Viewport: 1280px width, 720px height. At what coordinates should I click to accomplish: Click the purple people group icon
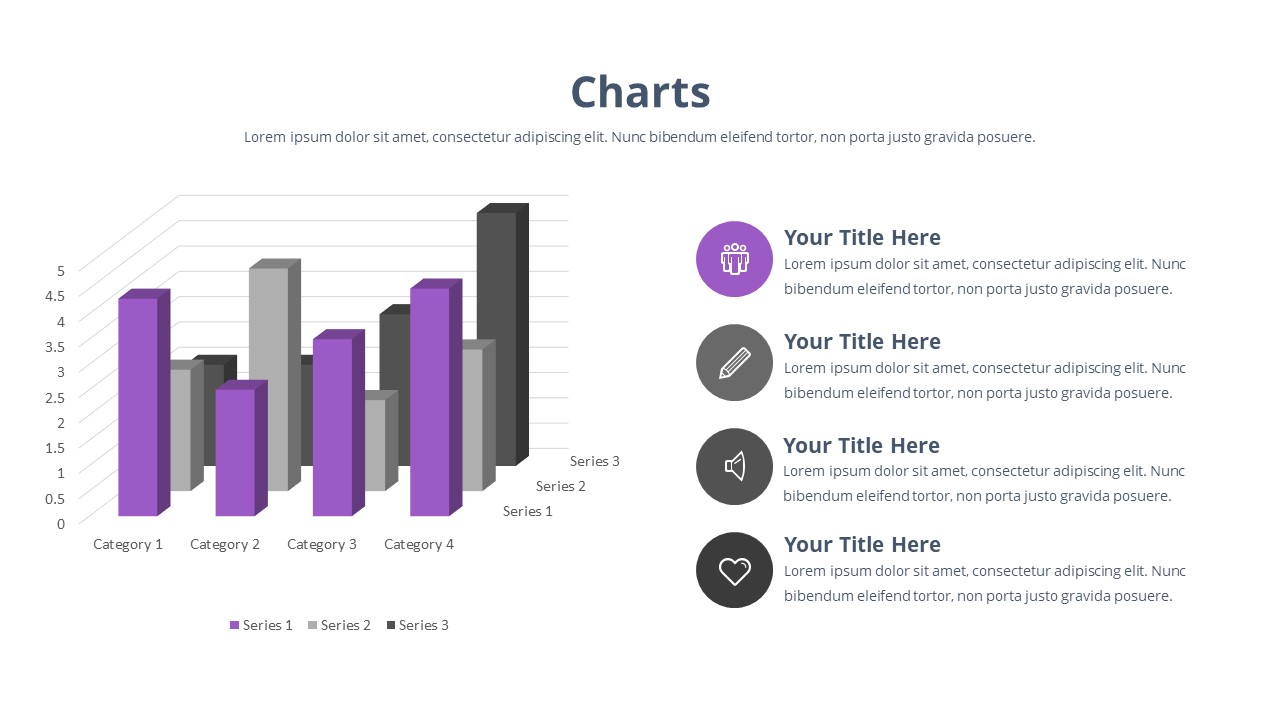(x=734, y=259)
